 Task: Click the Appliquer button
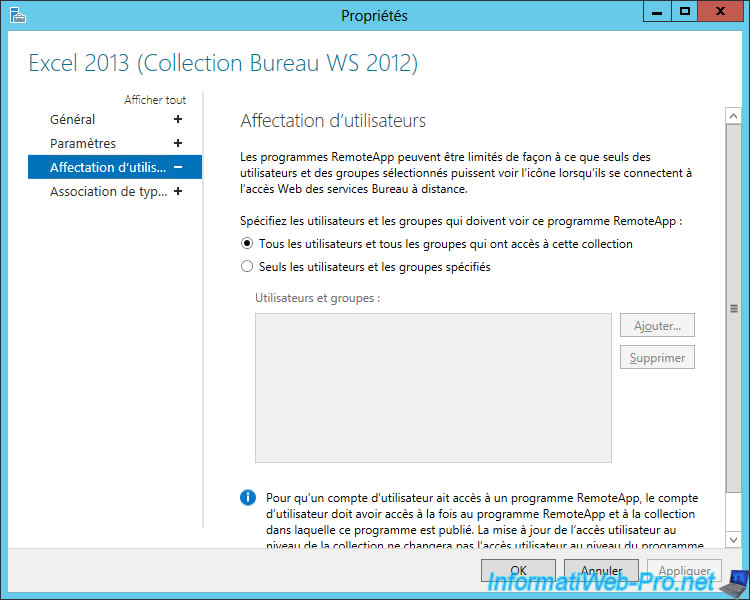click(684, 570)
